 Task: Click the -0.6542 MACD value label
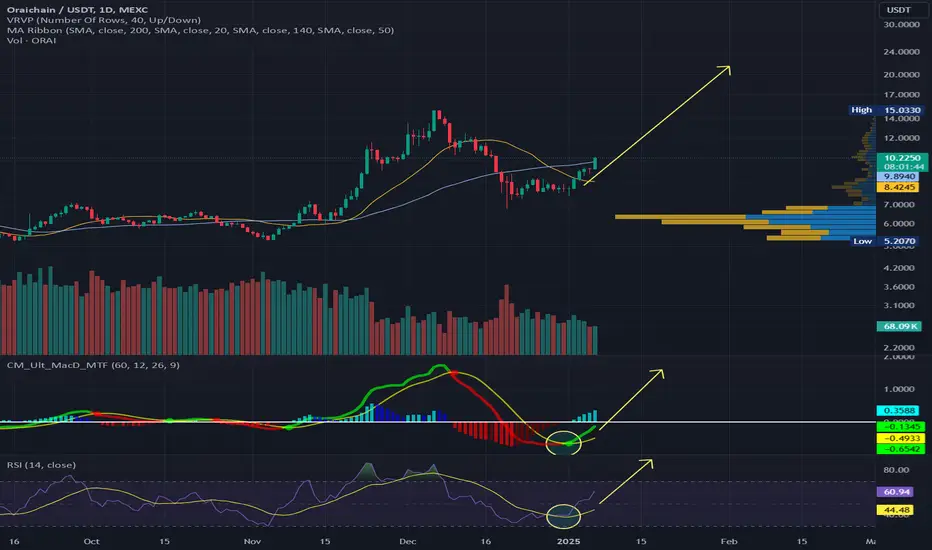901,449
